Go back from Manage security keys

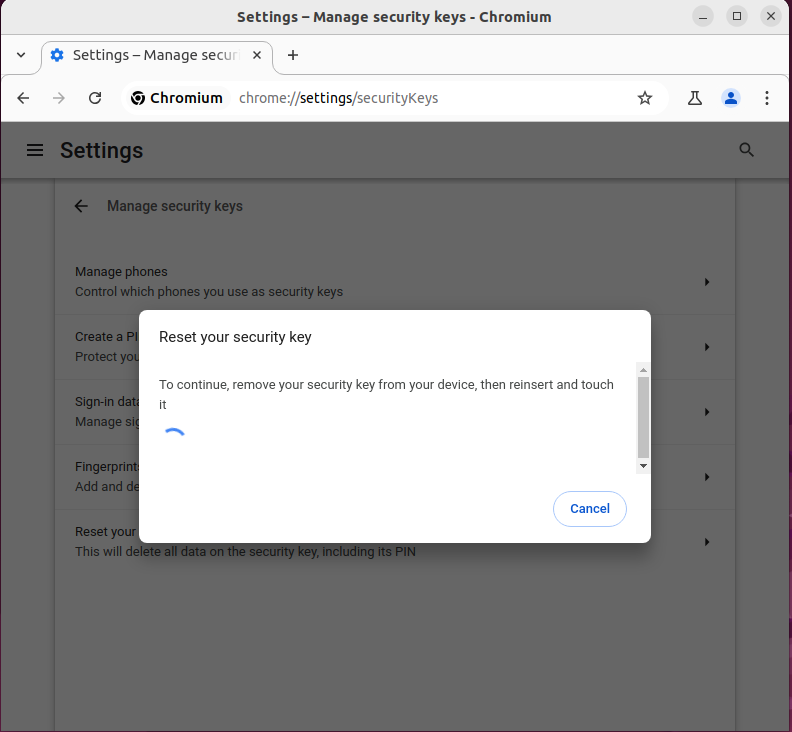coord(81,206)
